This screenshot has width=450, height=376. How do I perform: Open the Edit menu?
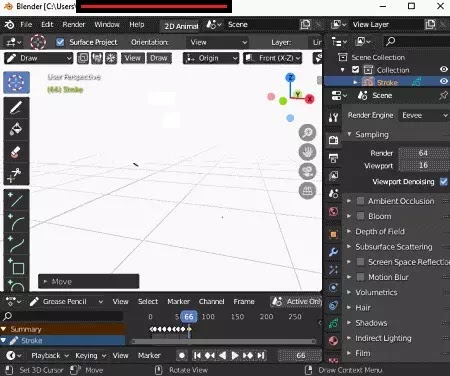point(47,25)
